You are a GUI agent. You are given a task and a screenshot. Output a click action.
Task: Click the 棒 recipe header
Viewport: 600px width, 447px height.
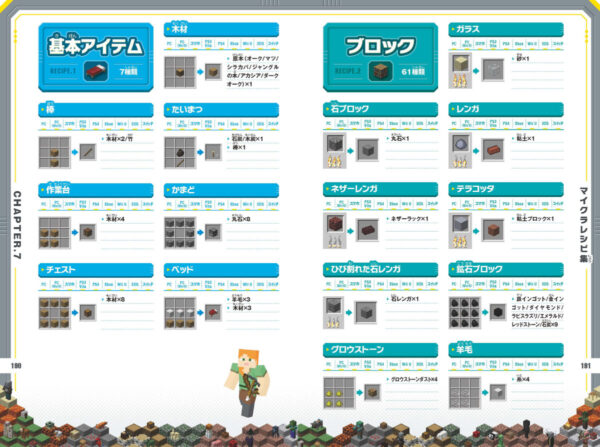[x=96, y=110]
